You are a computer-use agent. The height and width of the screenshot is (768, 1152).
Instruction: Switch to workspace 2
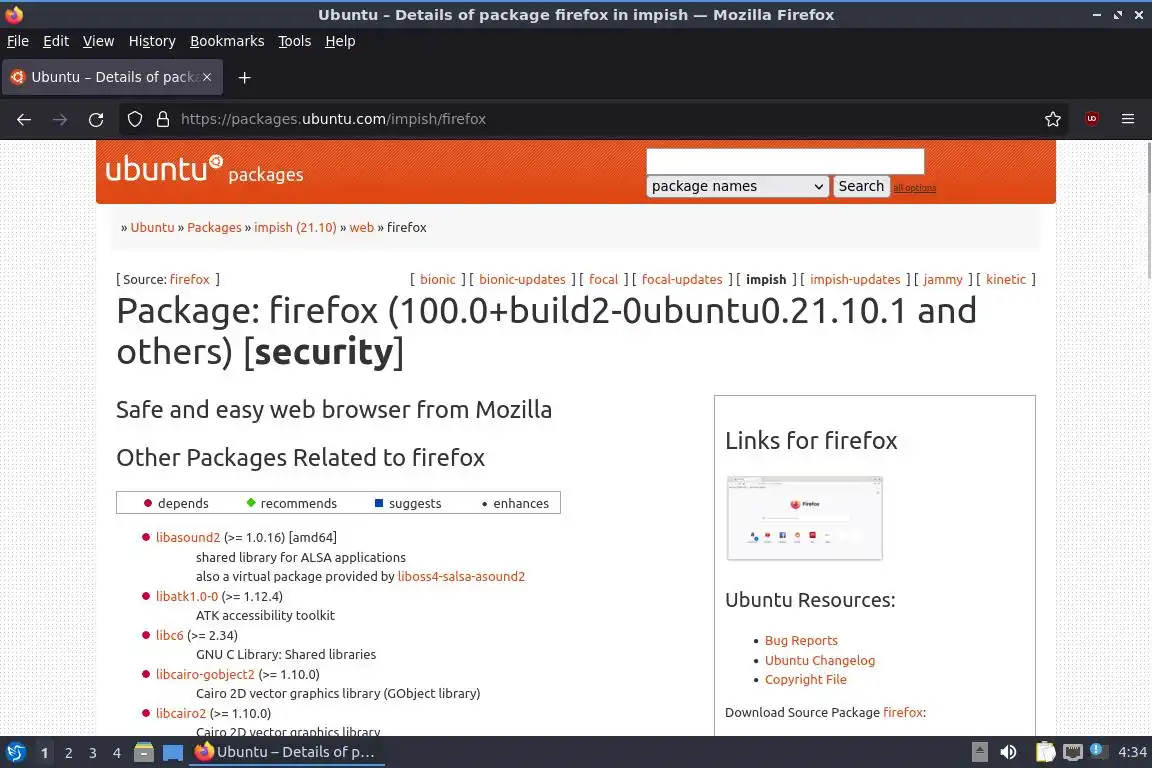68,753
